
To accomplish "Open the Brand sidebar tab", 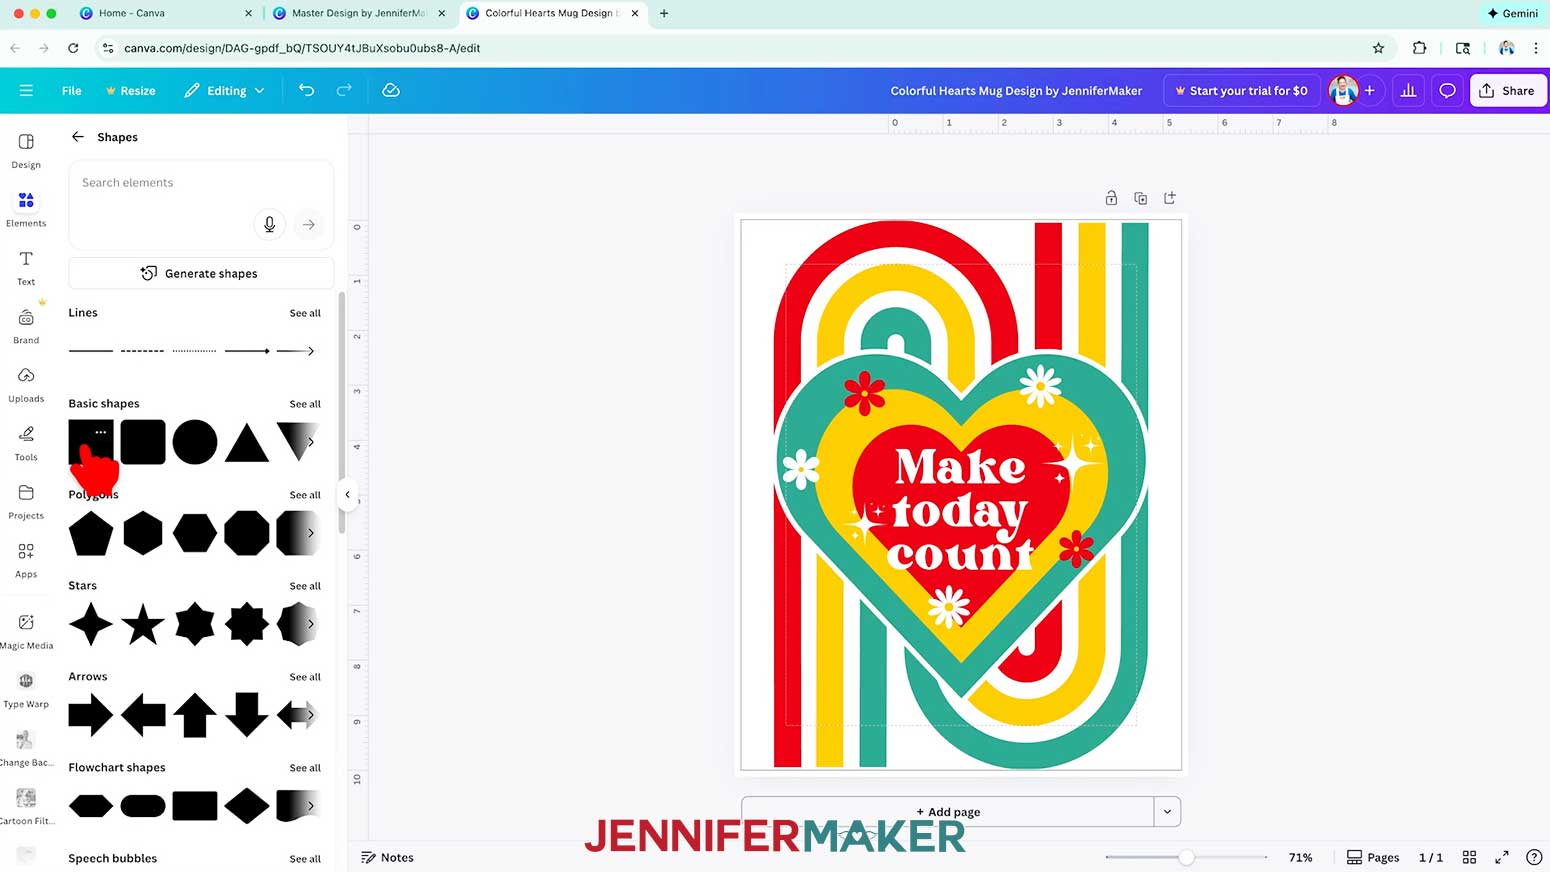I will (x=26, y=326).
